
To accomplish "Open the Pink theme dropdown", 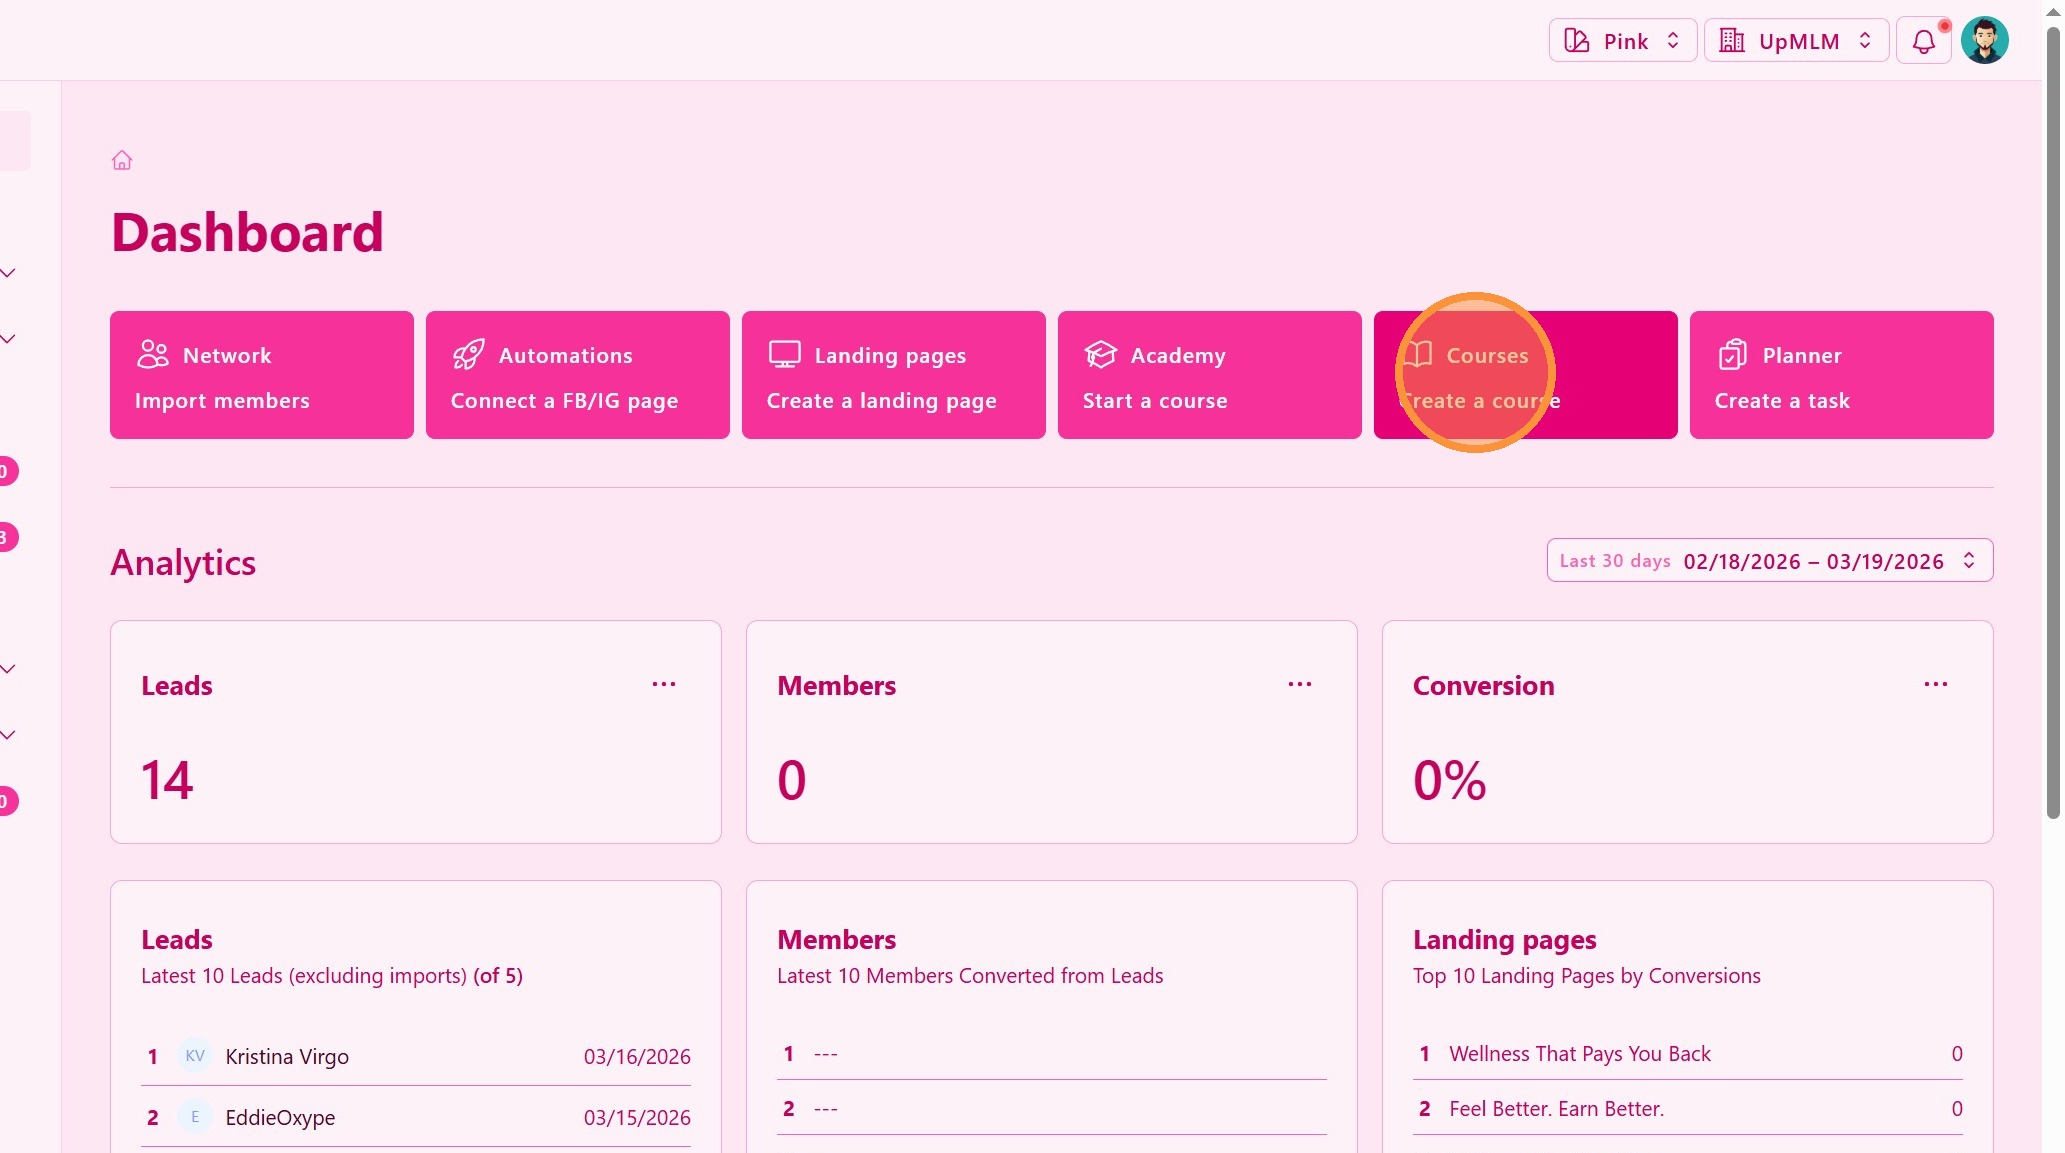I will pos(1622,41).
